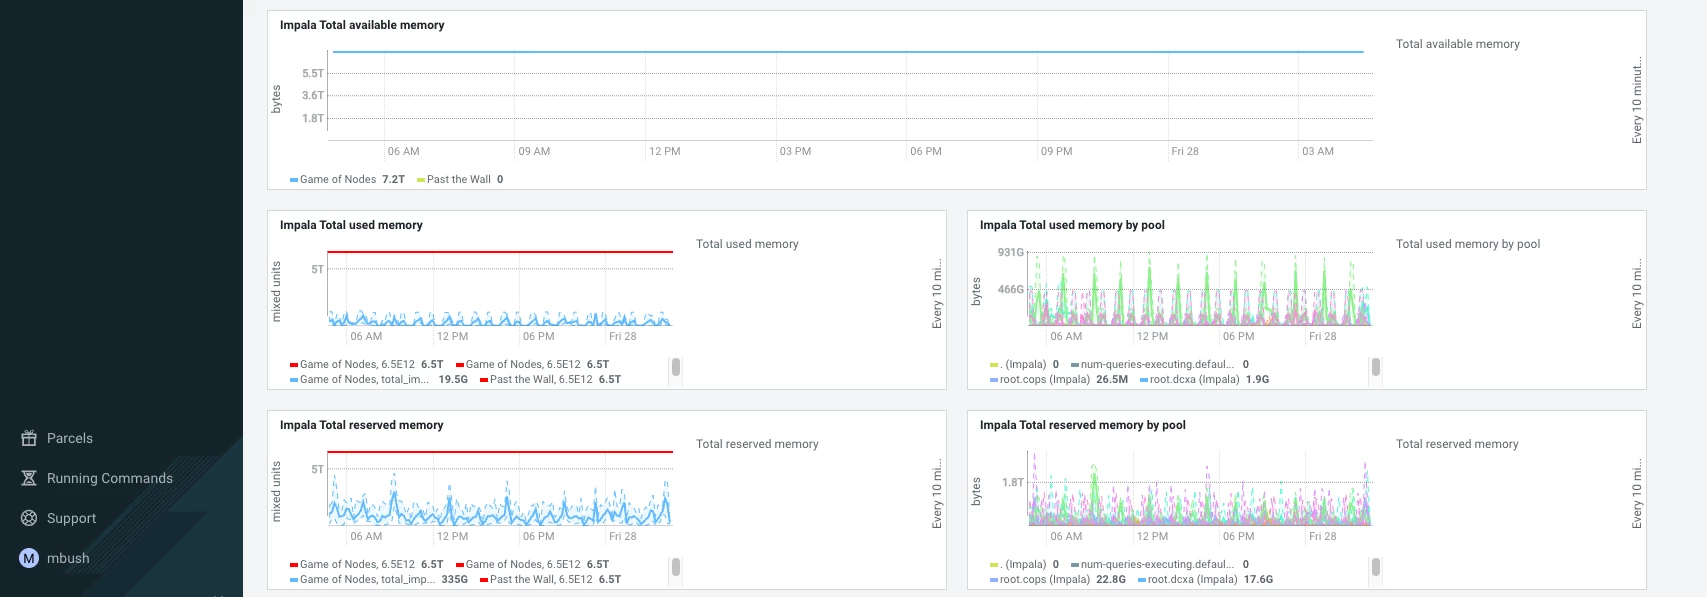Select num-queries-executing entry in used memory by pool legend
The image size is (1707, 597).
coord(1160,365)
